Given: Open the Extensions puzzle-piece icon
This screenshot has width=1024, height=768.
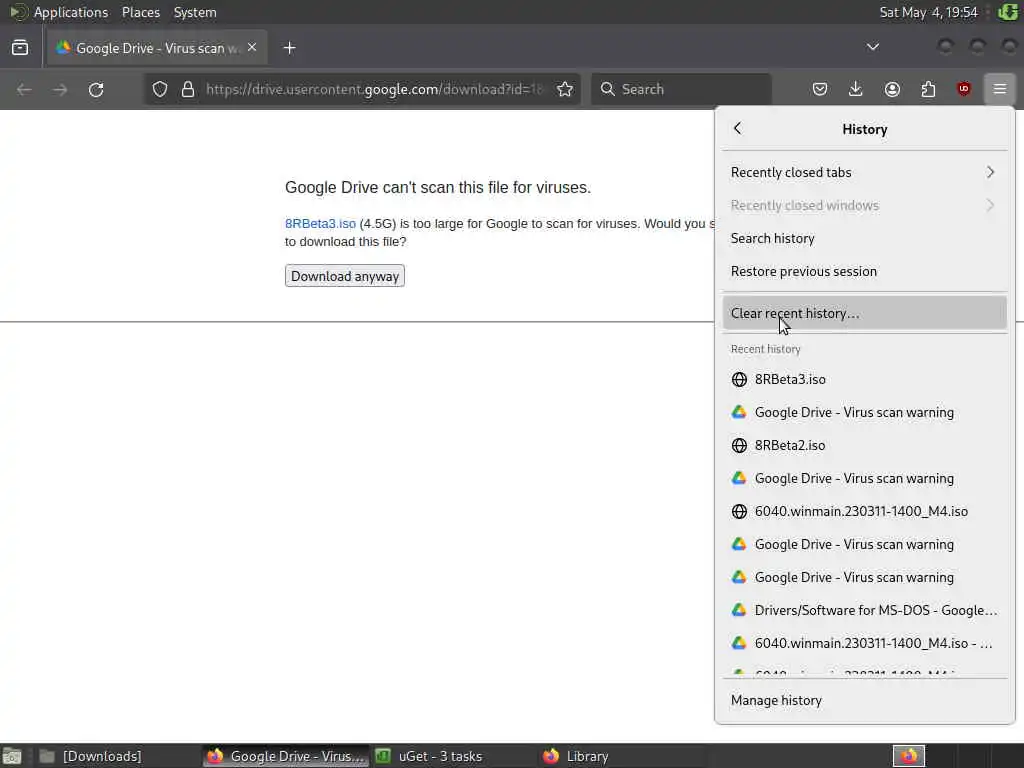Looking at the screenshot, I should 928,89.
